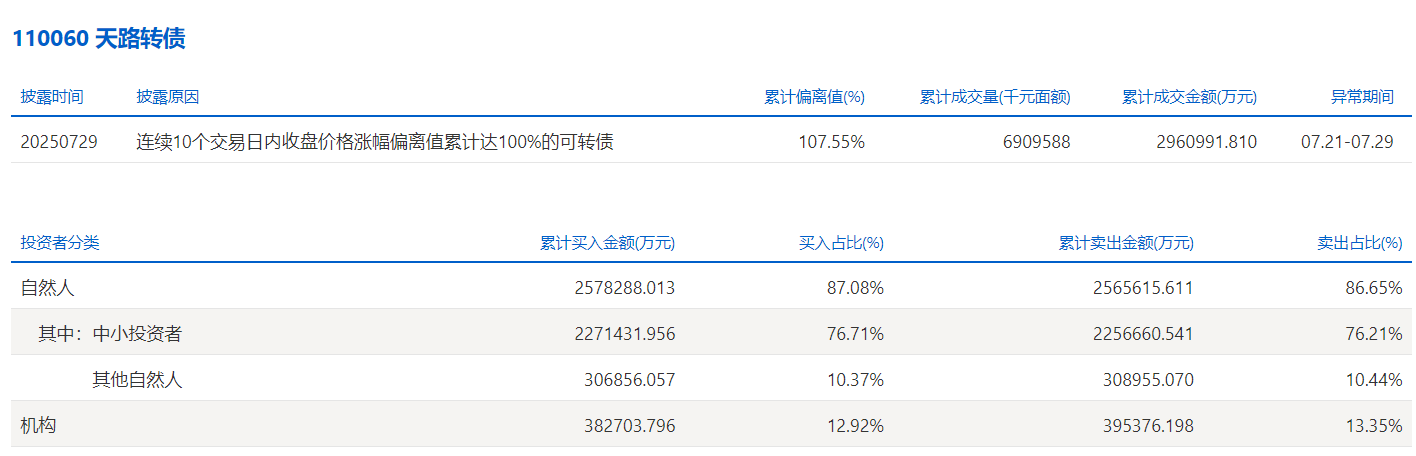This screenshot has height=456, width=1416.
Task: Click the 累计偏离值(%) column header
Action: tap(814, 97)
